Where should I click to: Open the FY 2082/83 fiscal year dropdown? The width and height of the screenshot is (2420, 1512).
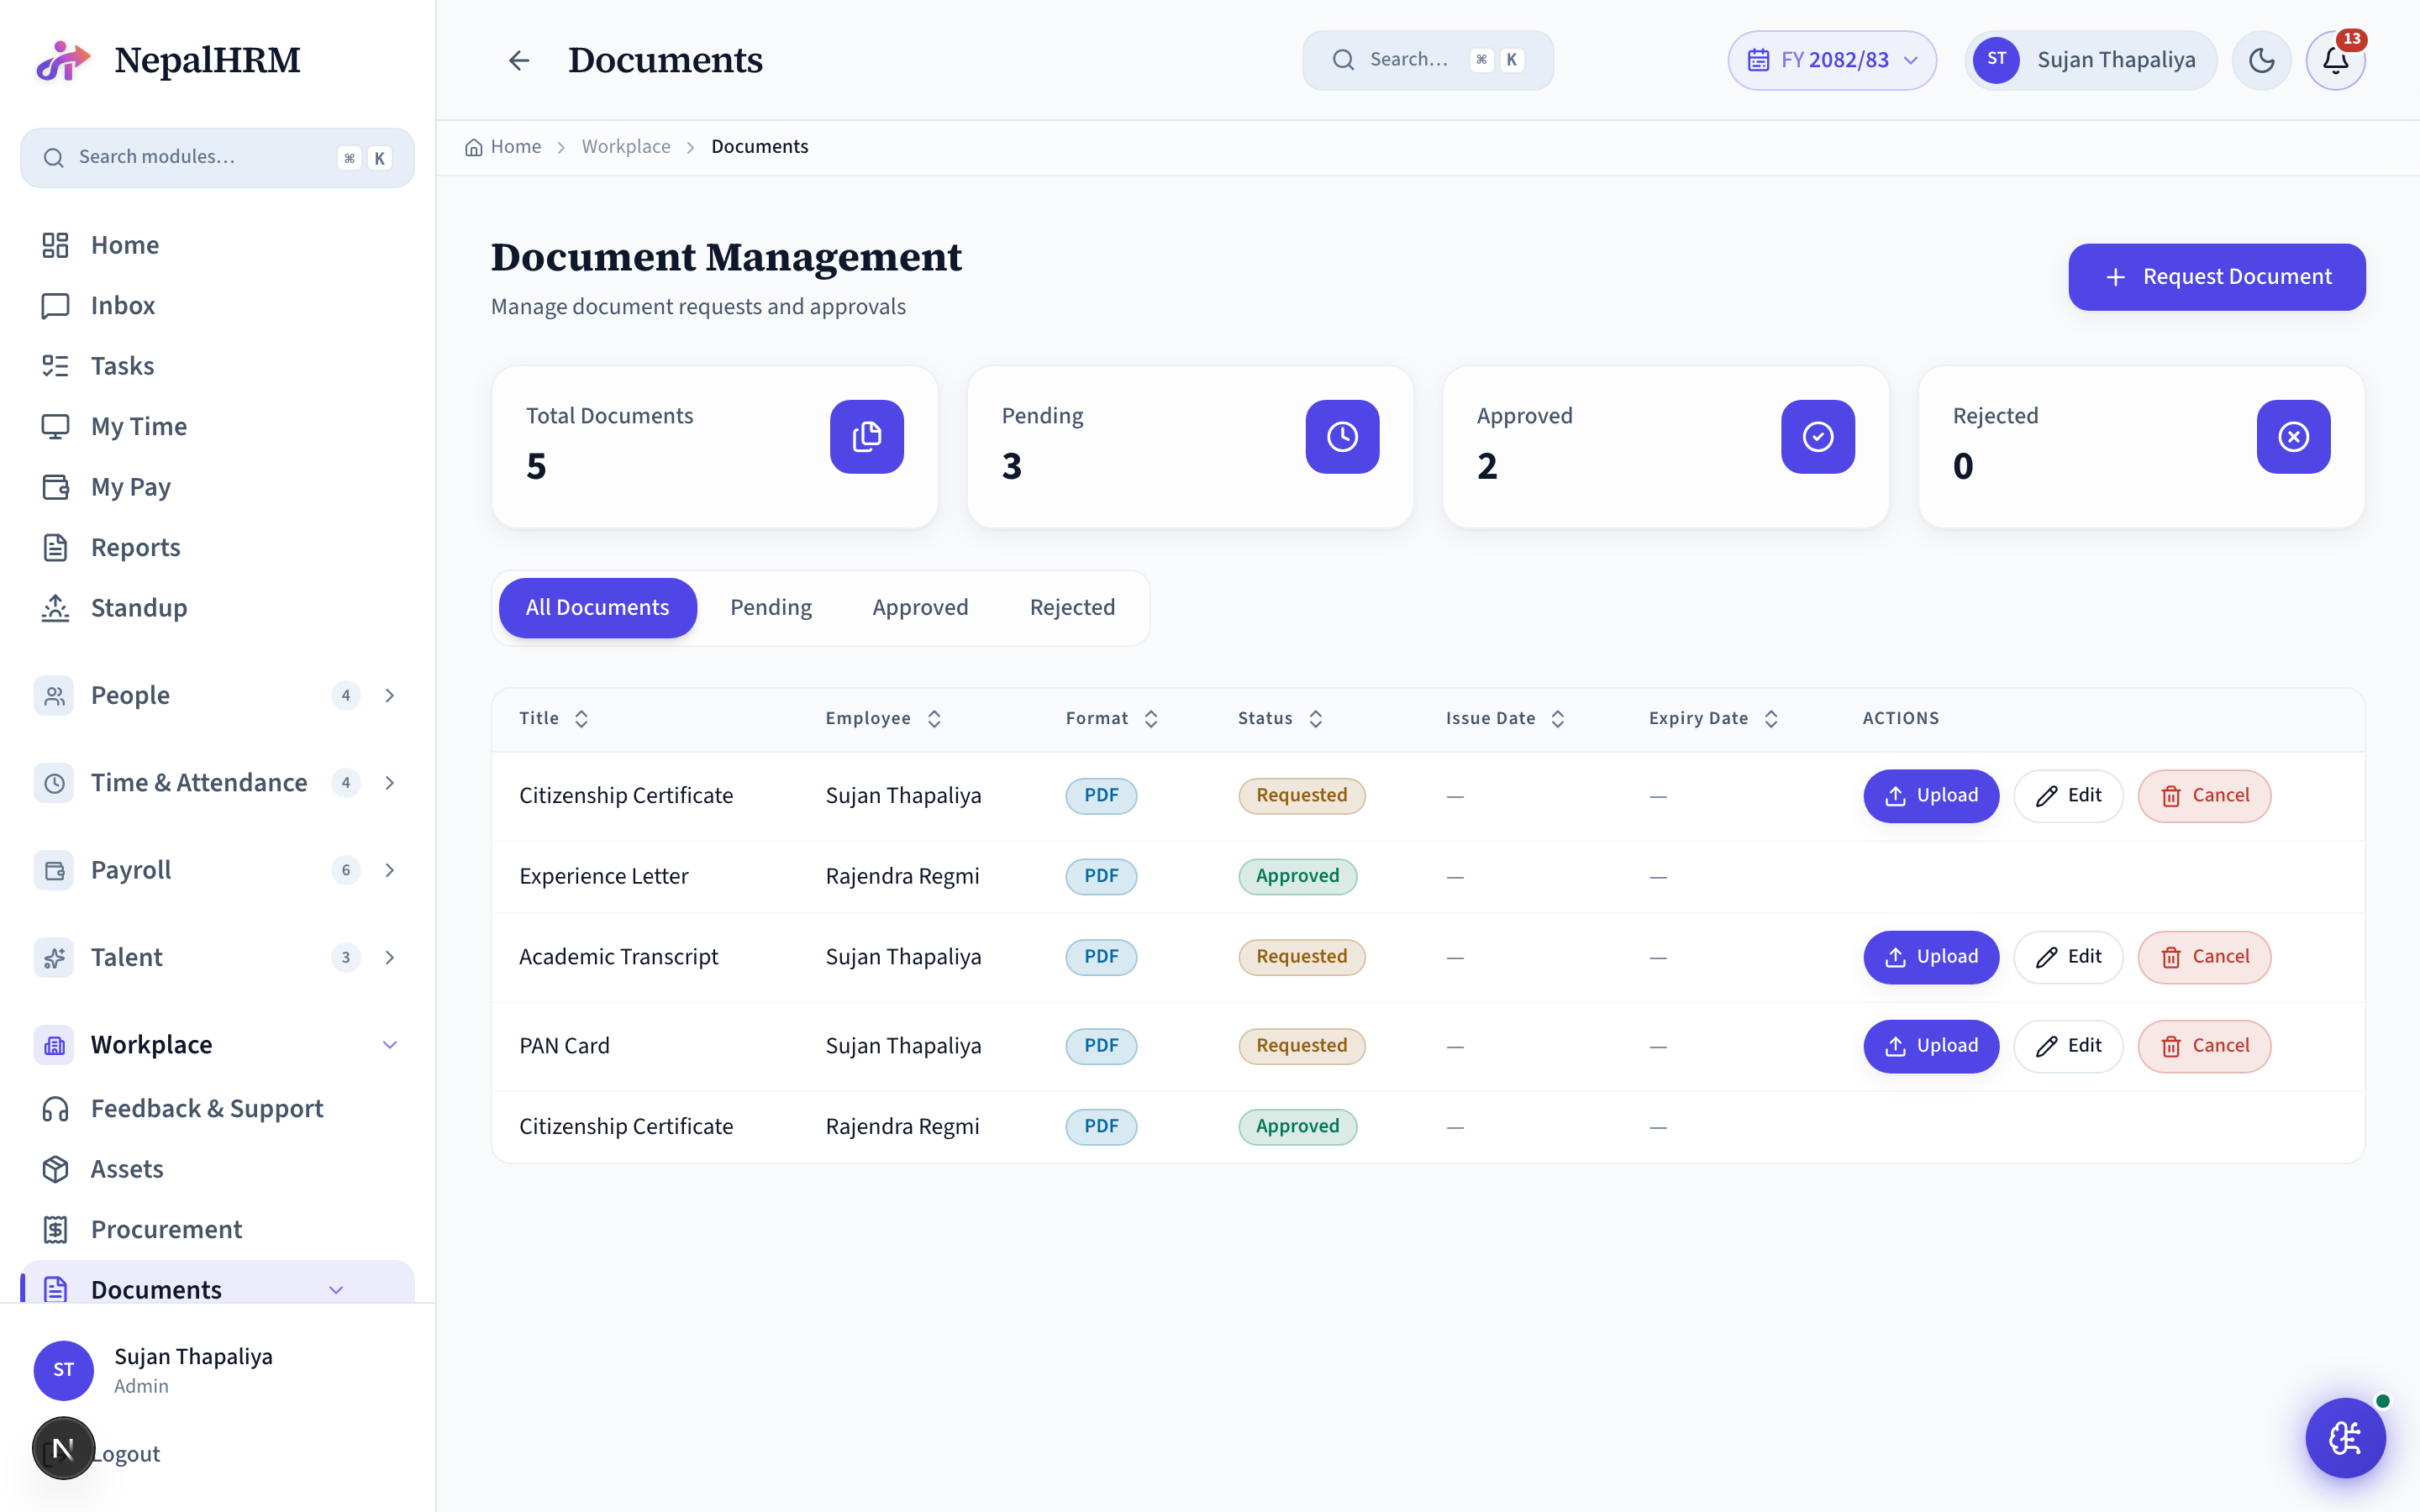point(1832,60)
